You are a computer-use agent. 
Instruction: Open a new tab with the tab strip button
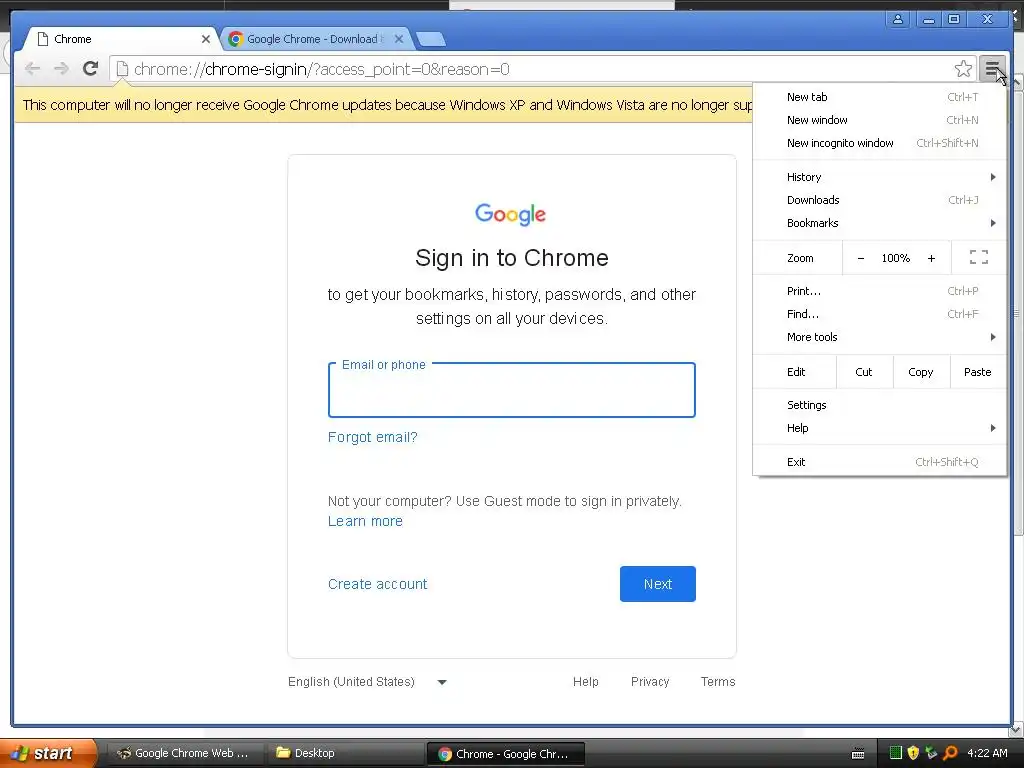pyautogui.click(x=431, y=39)
